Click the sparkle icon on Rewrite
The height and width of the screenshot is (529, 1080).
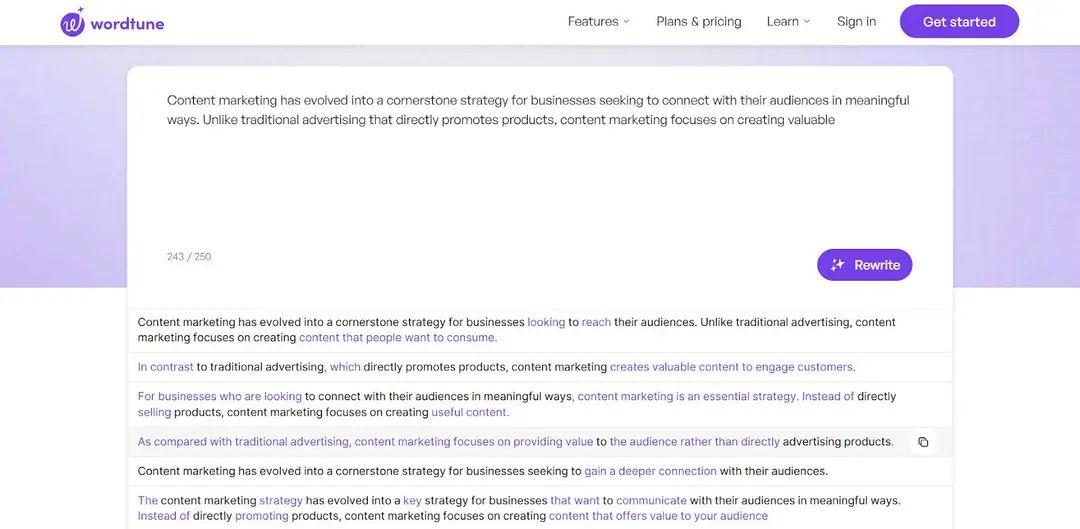click(x=838, y=265)
